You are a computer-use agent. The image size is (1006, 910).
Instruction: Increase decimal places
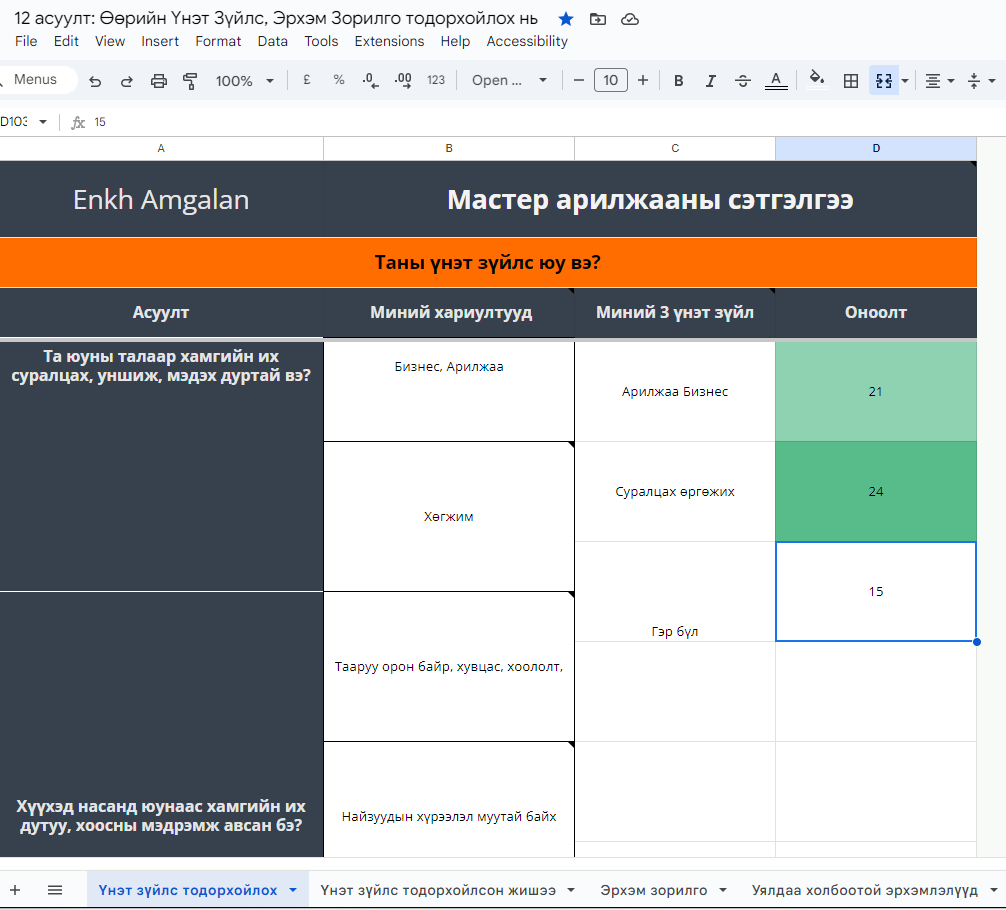[x=403, y=80]
